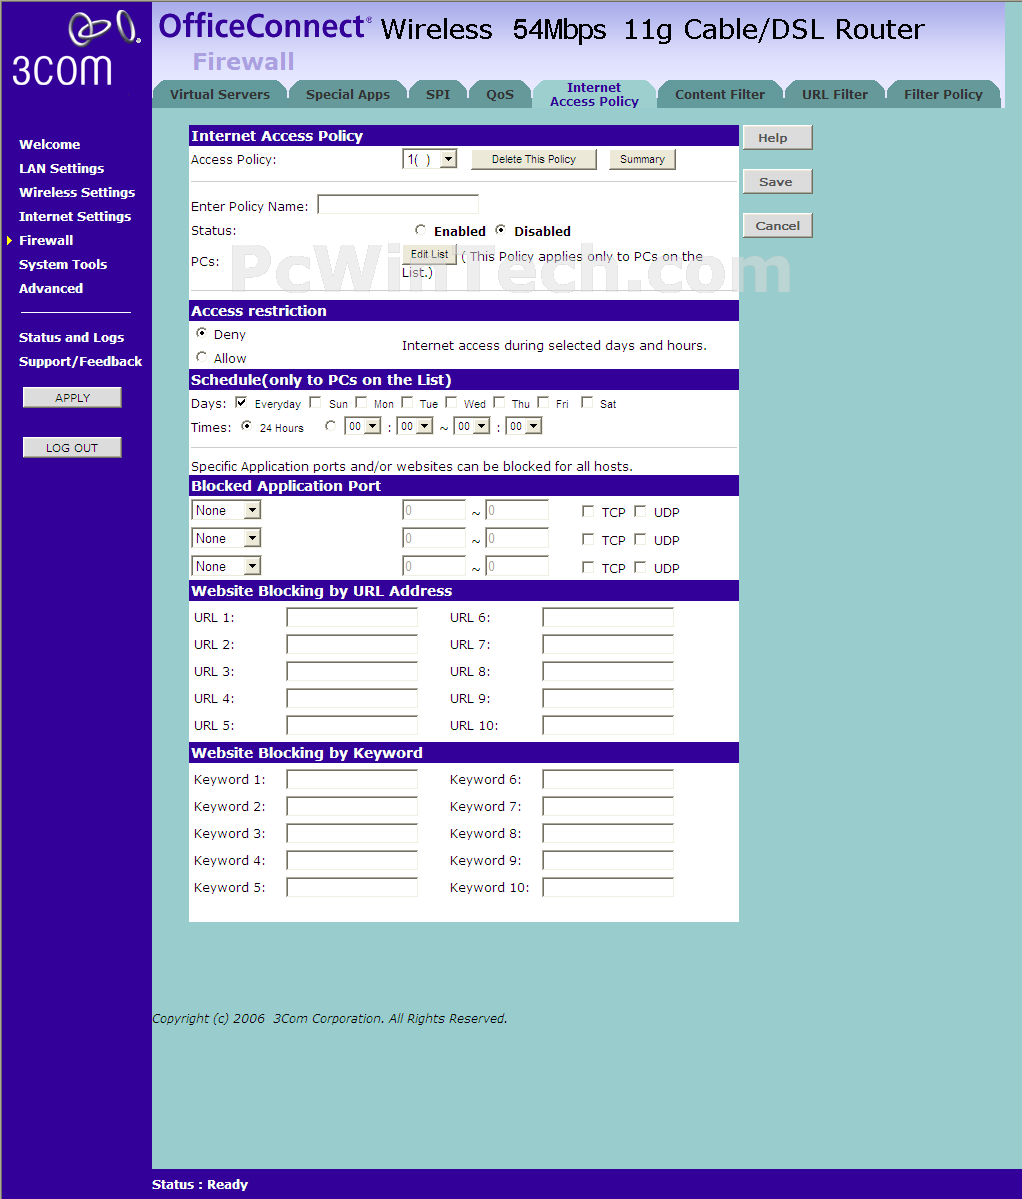The height and width of the screenshot is (1199, 1022).
Task: Open the URL Filter tab
Action: click(x=835, y=94)
